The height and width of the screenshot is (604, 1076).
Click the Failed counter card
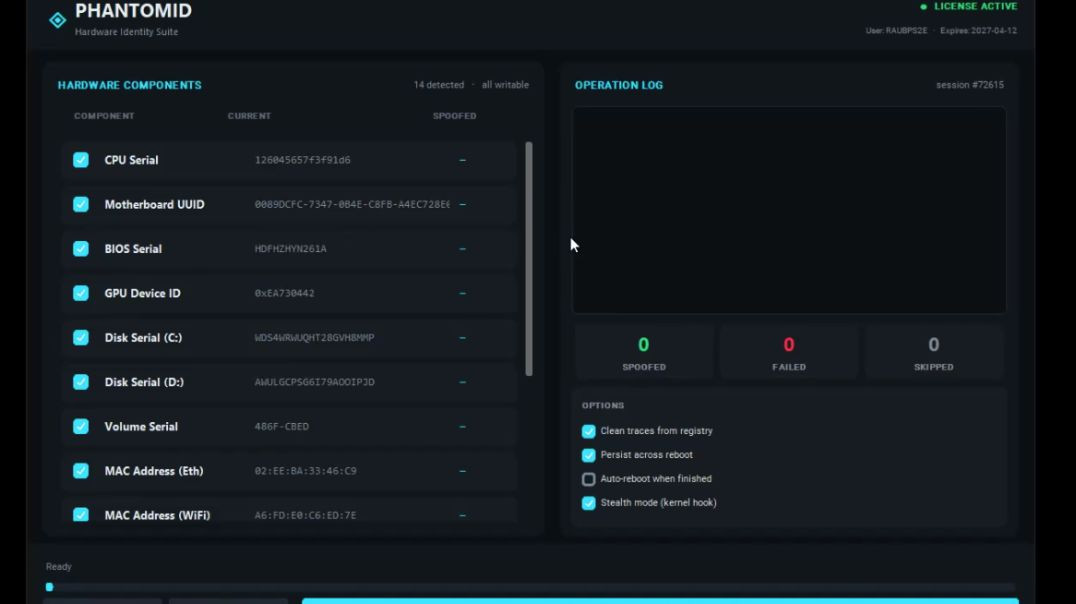click(789, 353)
